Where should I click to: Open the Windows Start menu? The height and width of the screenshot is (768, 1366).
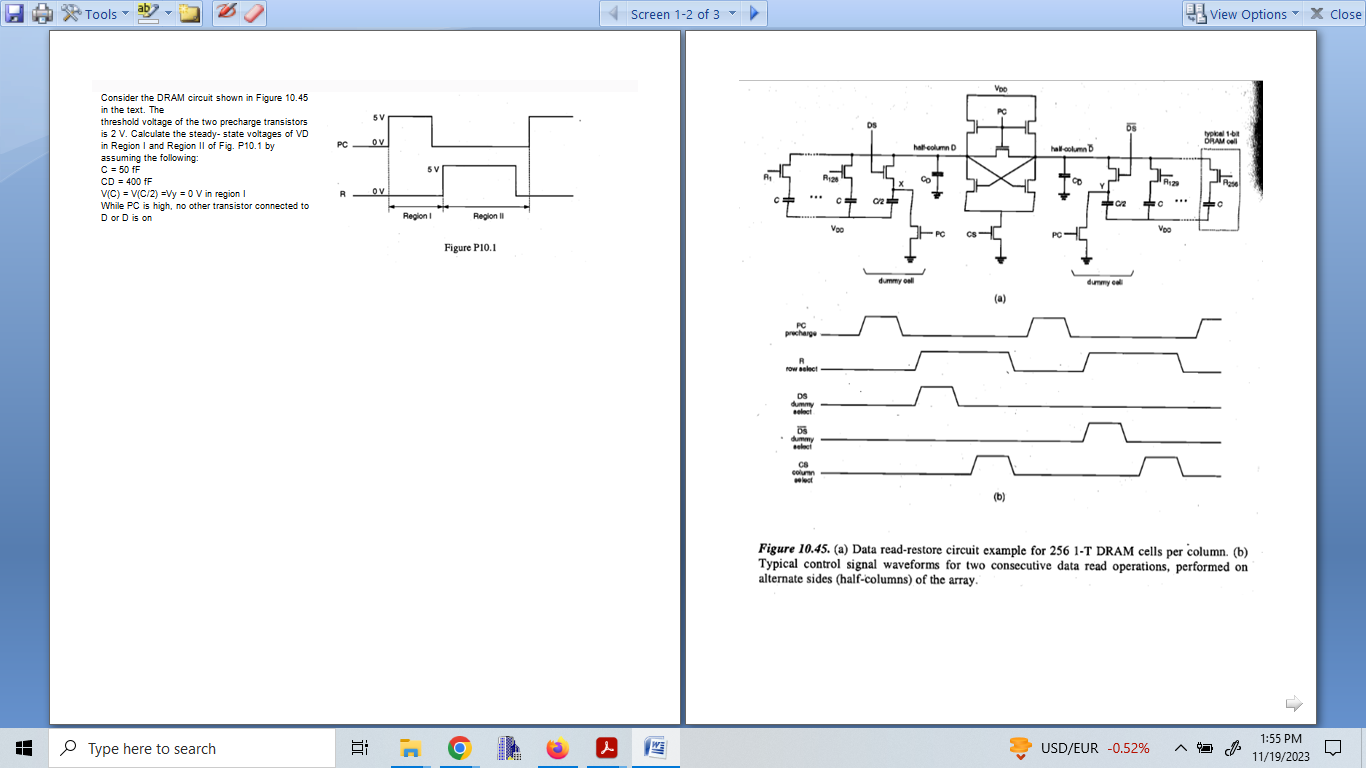point(22,747)
